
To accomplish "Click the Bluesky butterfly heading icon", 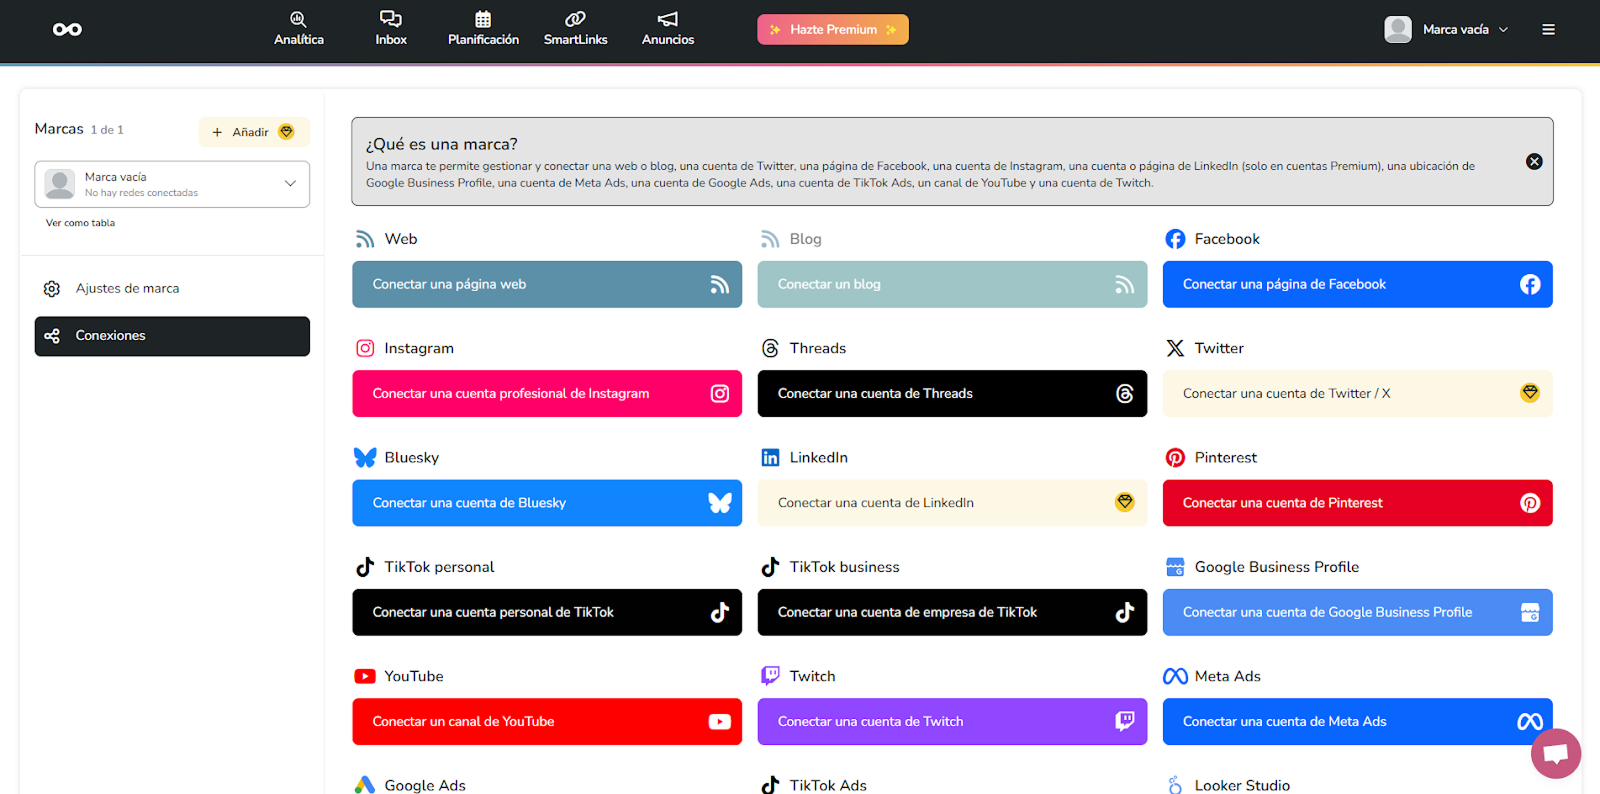I will click(365, 457).
